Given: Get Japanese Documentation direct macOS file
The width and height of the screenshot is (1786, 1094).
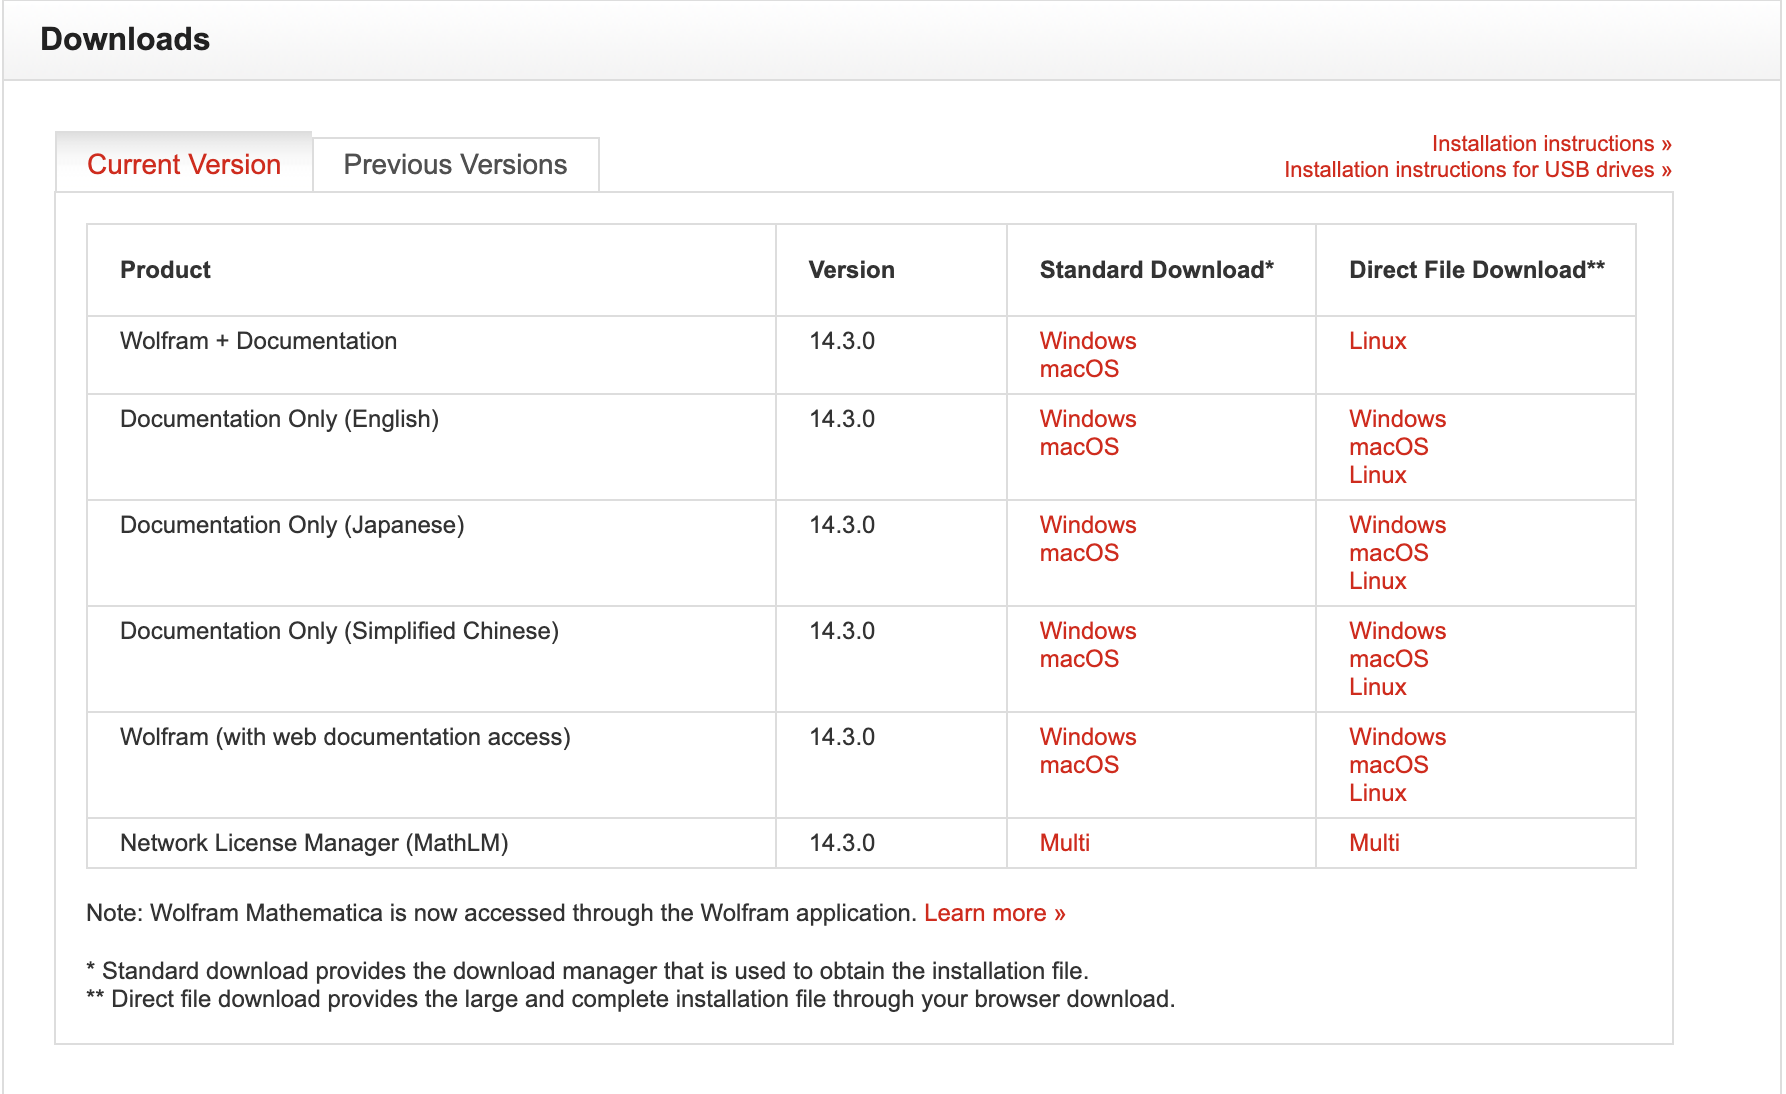Looking at the screenshot, I should [1388, 553].
